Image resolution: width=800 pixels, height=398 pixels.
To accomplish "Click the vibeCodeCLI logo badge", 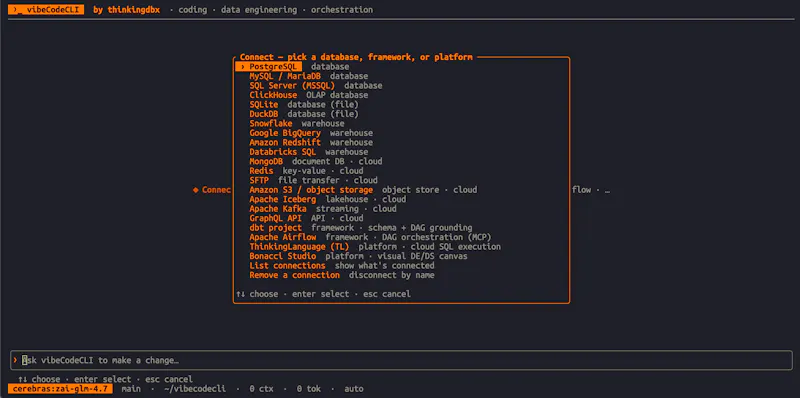I will [46, 10].
